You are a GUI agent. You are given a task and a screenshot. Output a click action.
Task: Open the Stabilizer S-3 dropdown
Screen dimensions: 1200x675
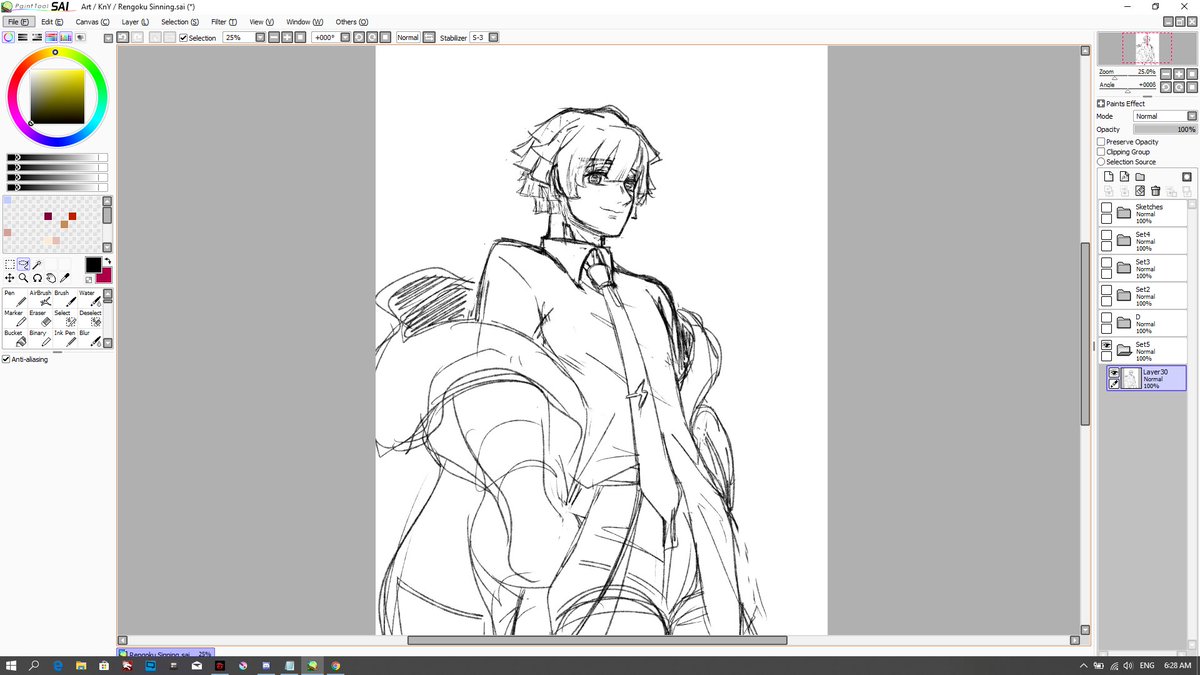pos(493,38)
